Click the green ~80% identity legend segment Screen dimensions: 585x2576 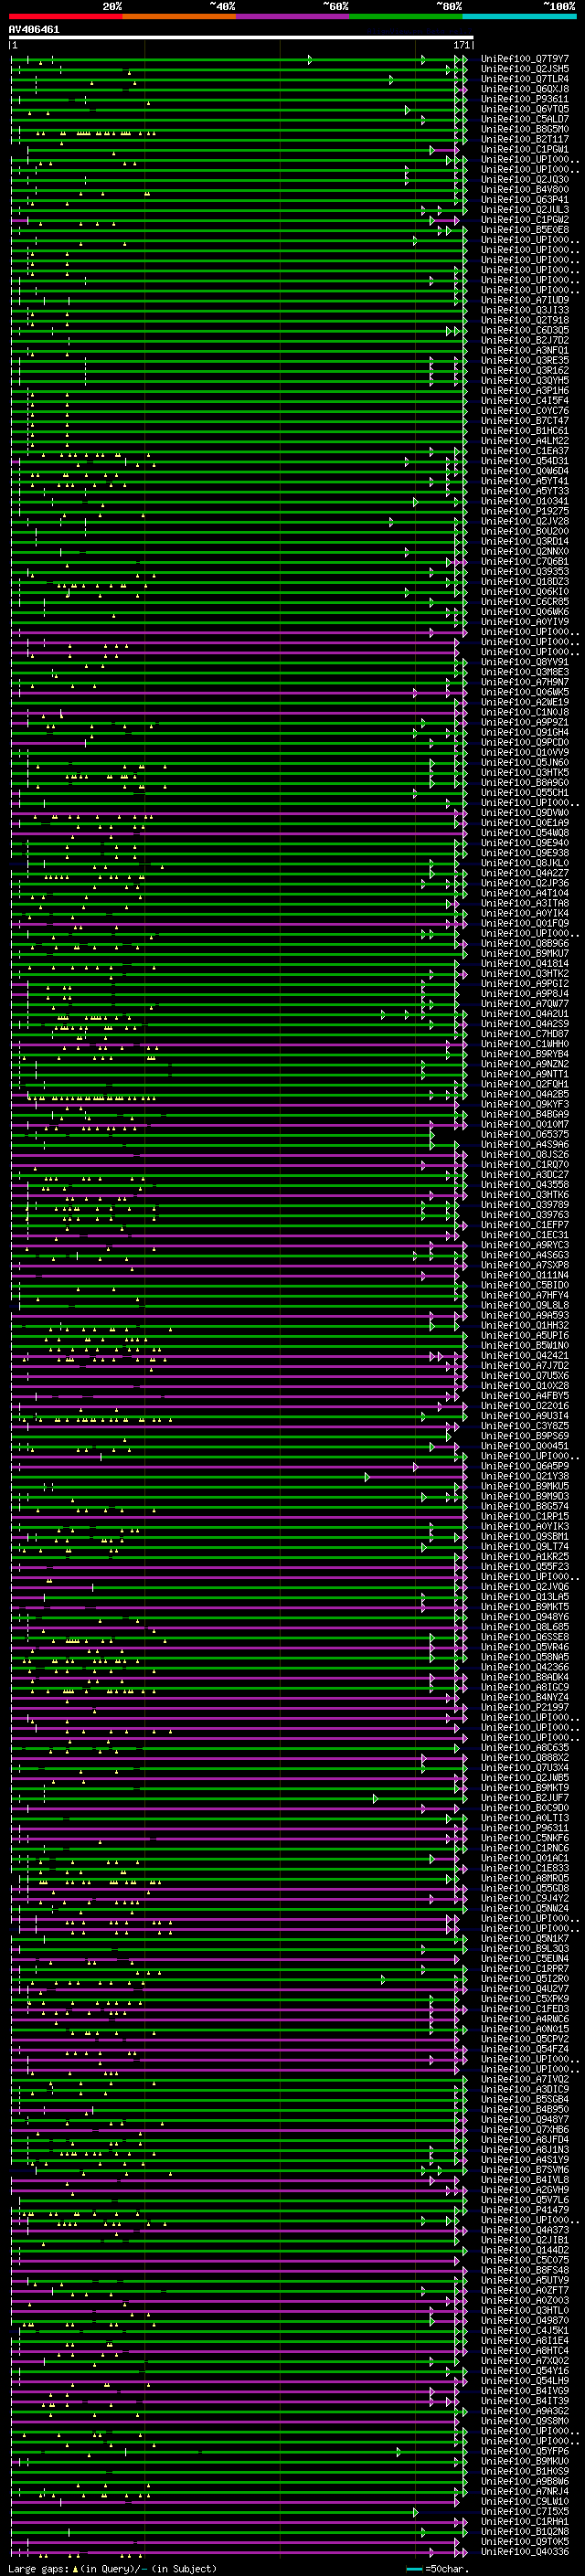pos(405,16)
